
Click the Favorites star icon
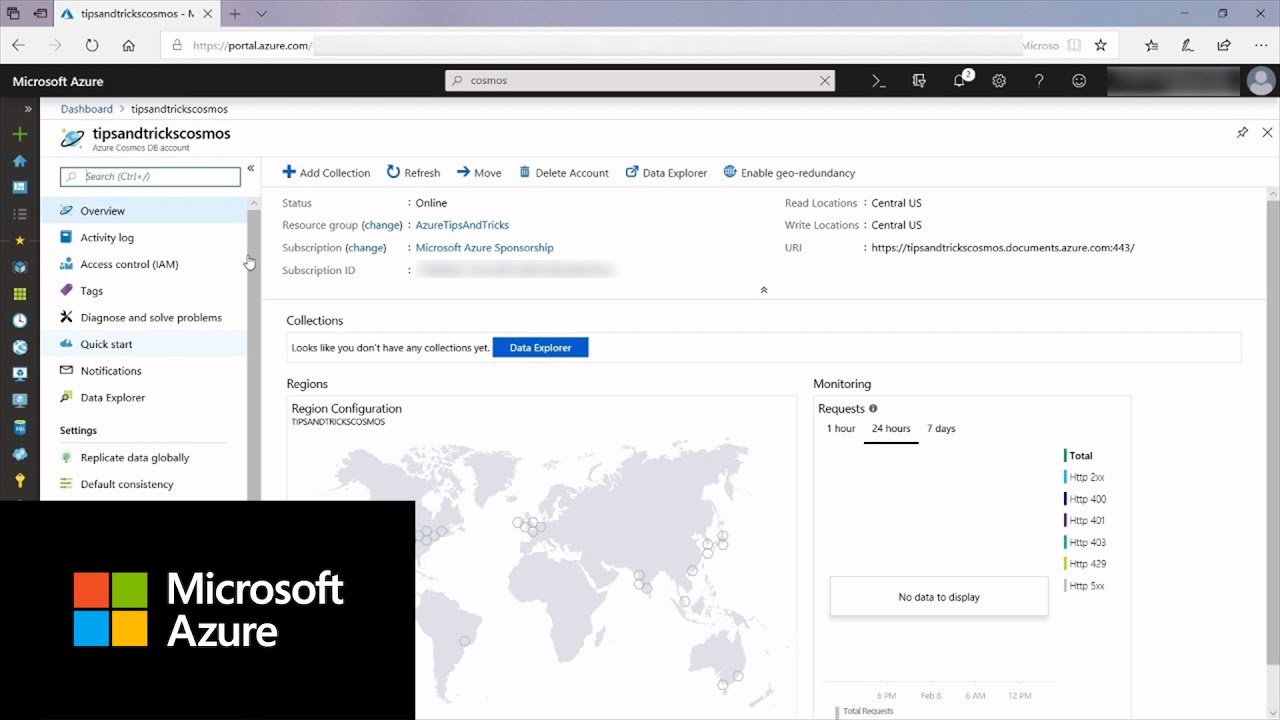tap(19, 241)
